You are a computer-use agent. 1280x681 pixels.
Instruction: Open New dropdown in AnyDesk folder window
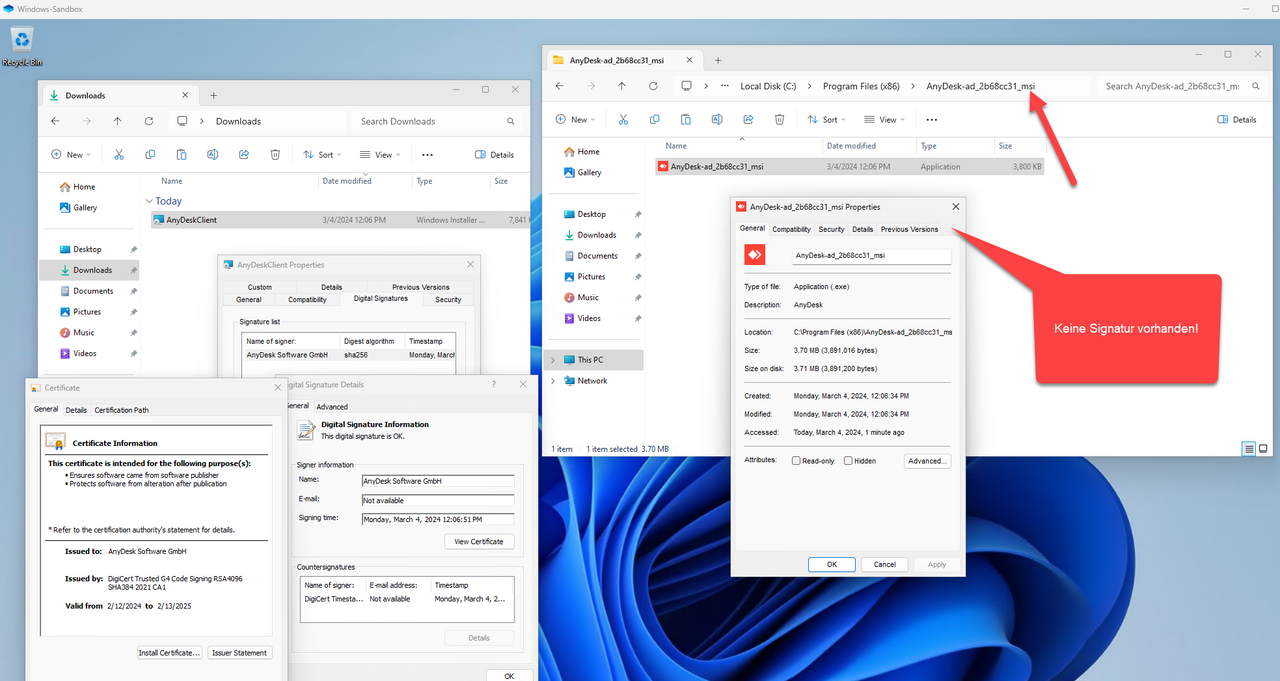[x=575, y=119]
